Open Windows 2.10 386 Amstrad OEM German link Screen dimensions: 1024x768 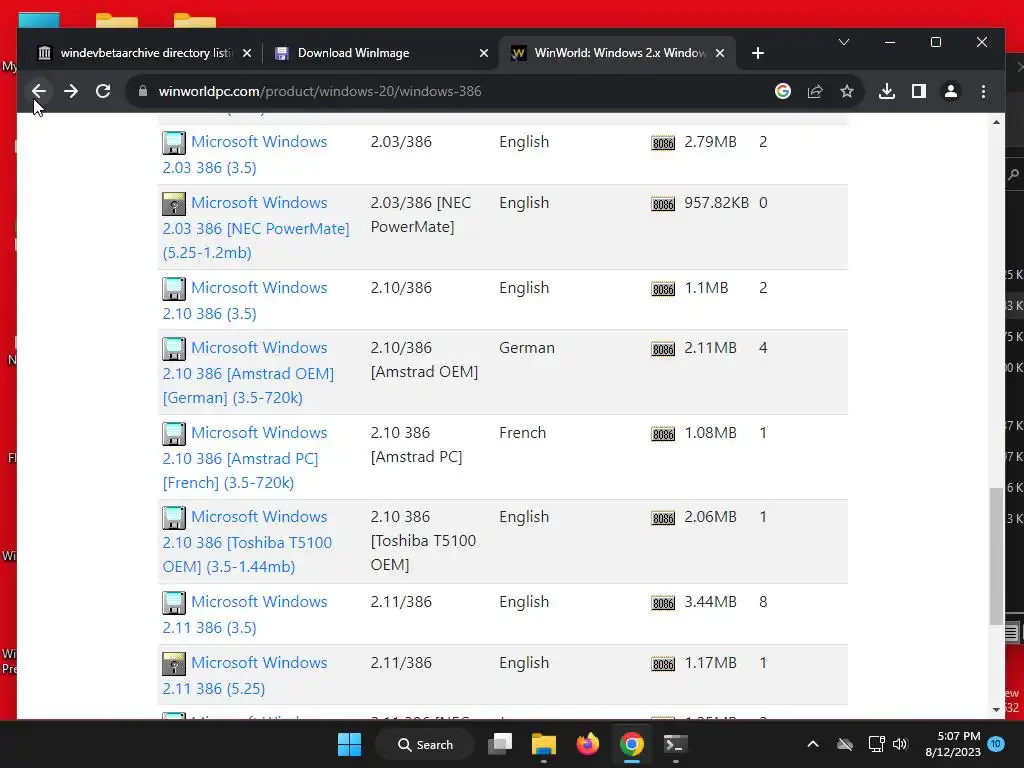(x=248, y=373)
